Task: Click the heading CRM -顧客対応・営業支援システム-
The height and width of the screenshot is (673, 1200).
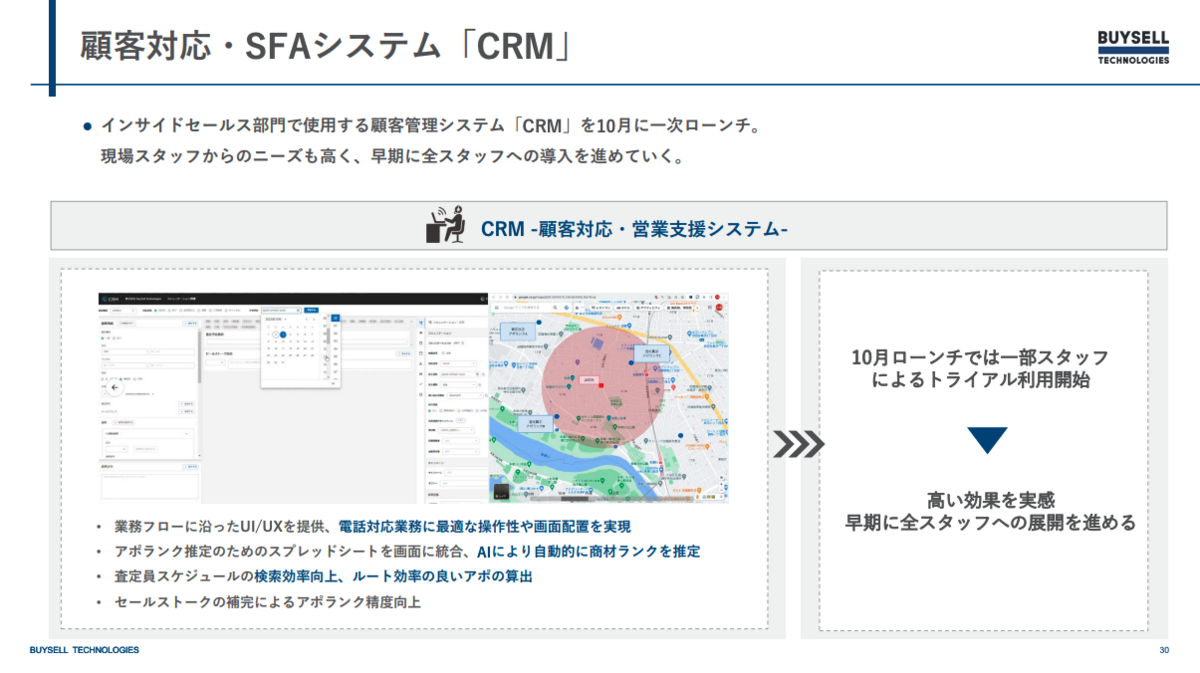Action: click(x=634, y=229)
